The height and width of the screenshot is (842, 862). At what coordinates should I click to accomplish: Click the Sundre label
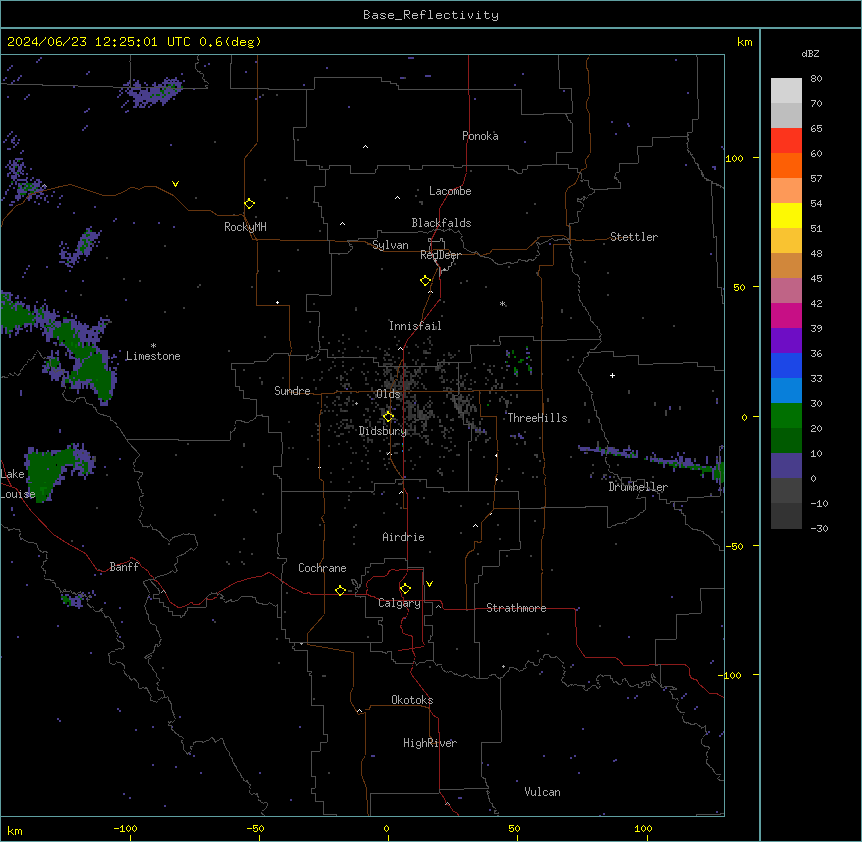(x=292, y=391)
